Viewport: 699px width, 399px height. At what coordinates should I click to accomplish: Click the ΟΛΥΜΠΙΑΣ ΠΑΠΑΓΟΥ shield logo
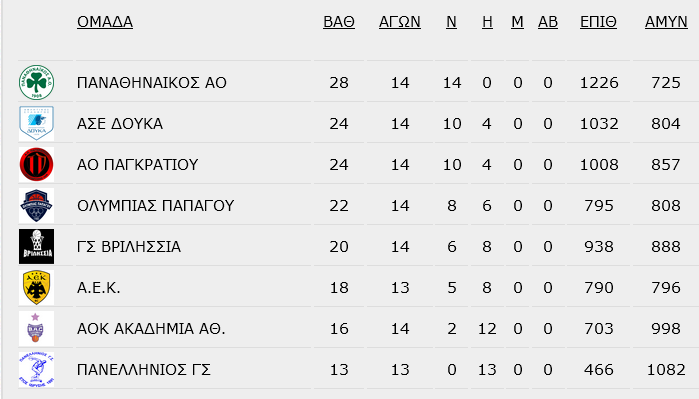pos(37,206)
